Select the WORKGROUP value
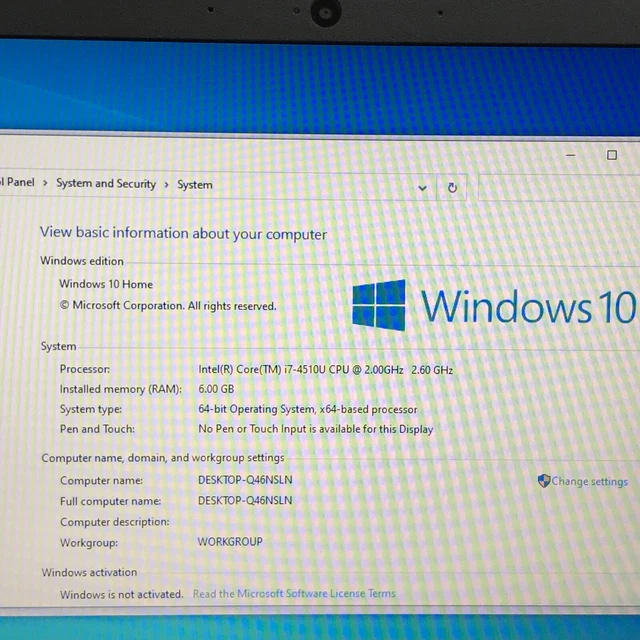 point(230,542)
